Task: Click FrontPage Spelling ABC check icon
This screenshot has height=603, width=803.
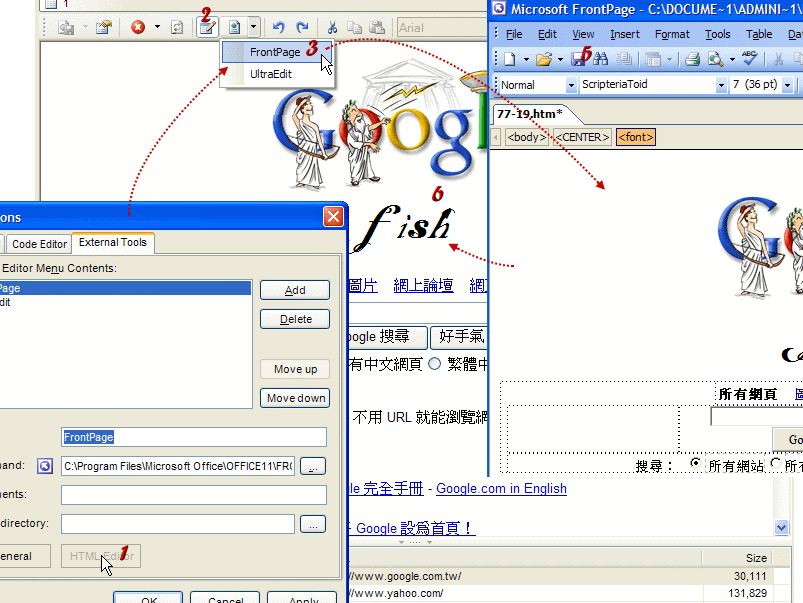Action: point(749,58)
